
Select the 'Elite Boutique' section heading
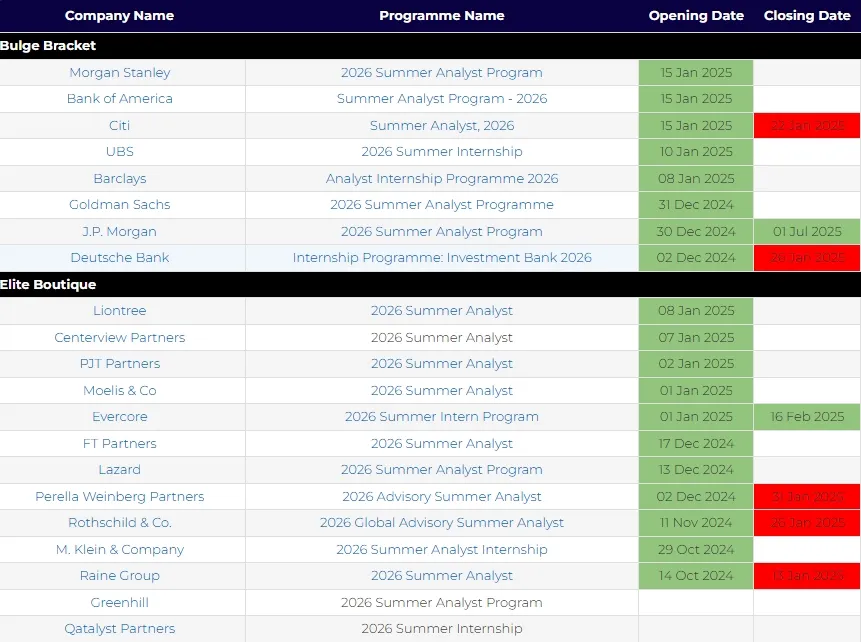(48, 284)
